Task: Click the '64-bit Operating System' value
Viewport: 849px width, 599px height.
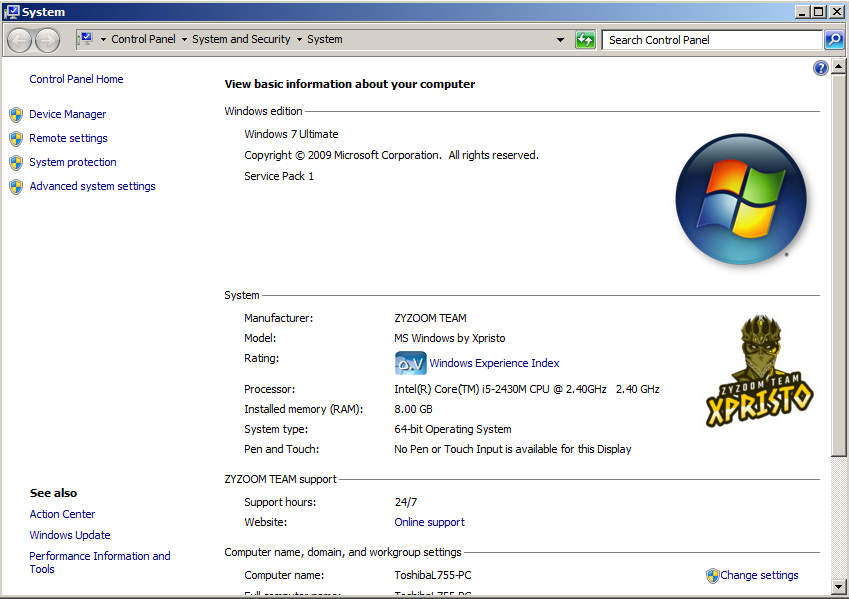Action: pos(453,429)
